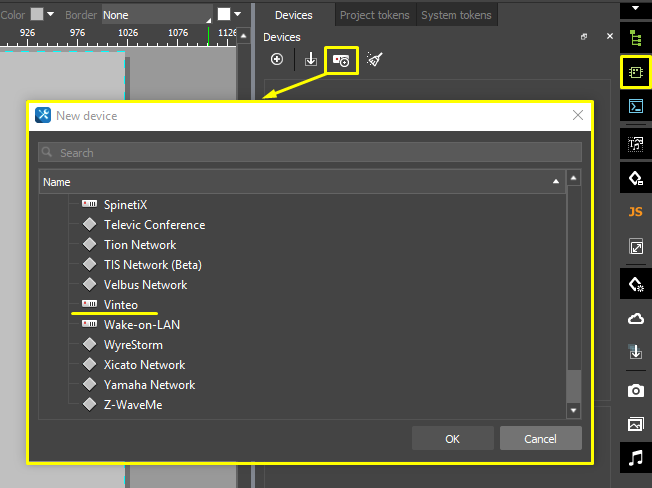Select Vinteo in the device list
Screen dimensions: 652x488
tap(120, 305)
